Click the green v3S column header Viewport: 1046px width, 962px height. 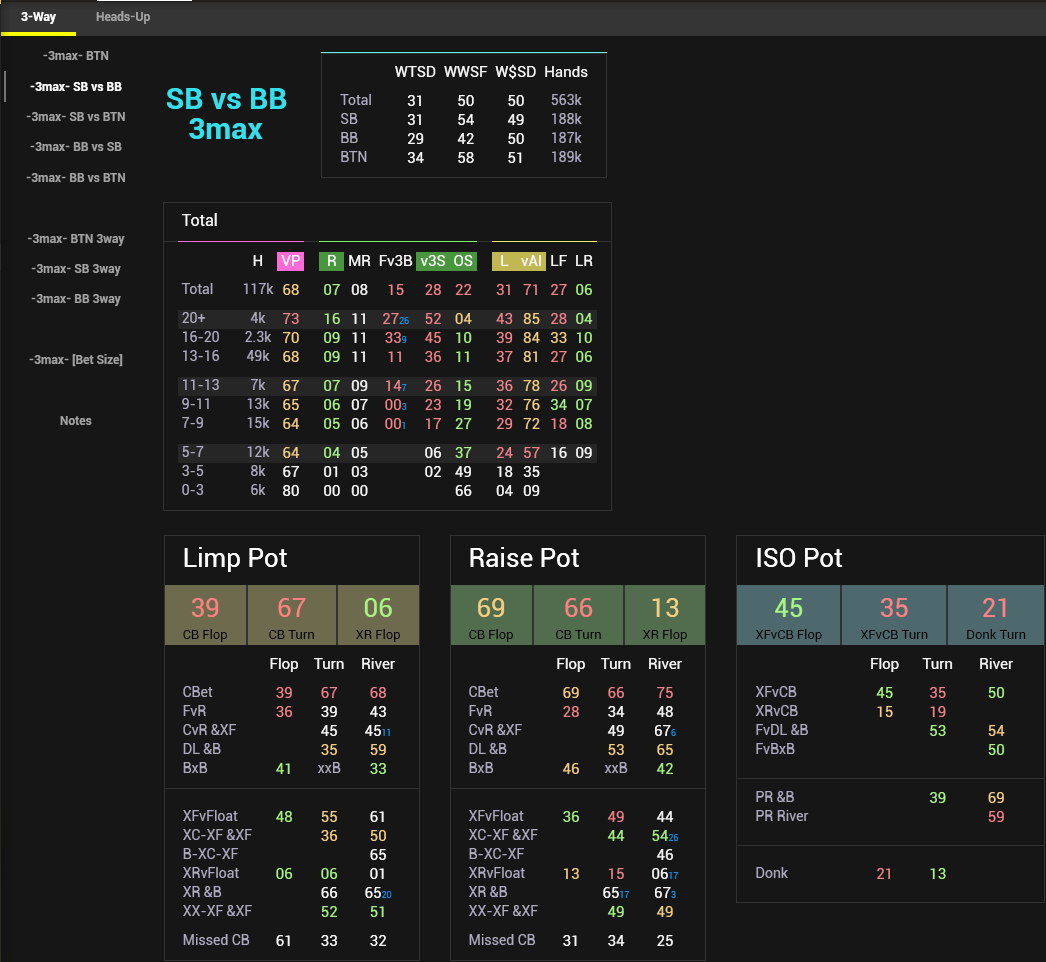[432, 261]
